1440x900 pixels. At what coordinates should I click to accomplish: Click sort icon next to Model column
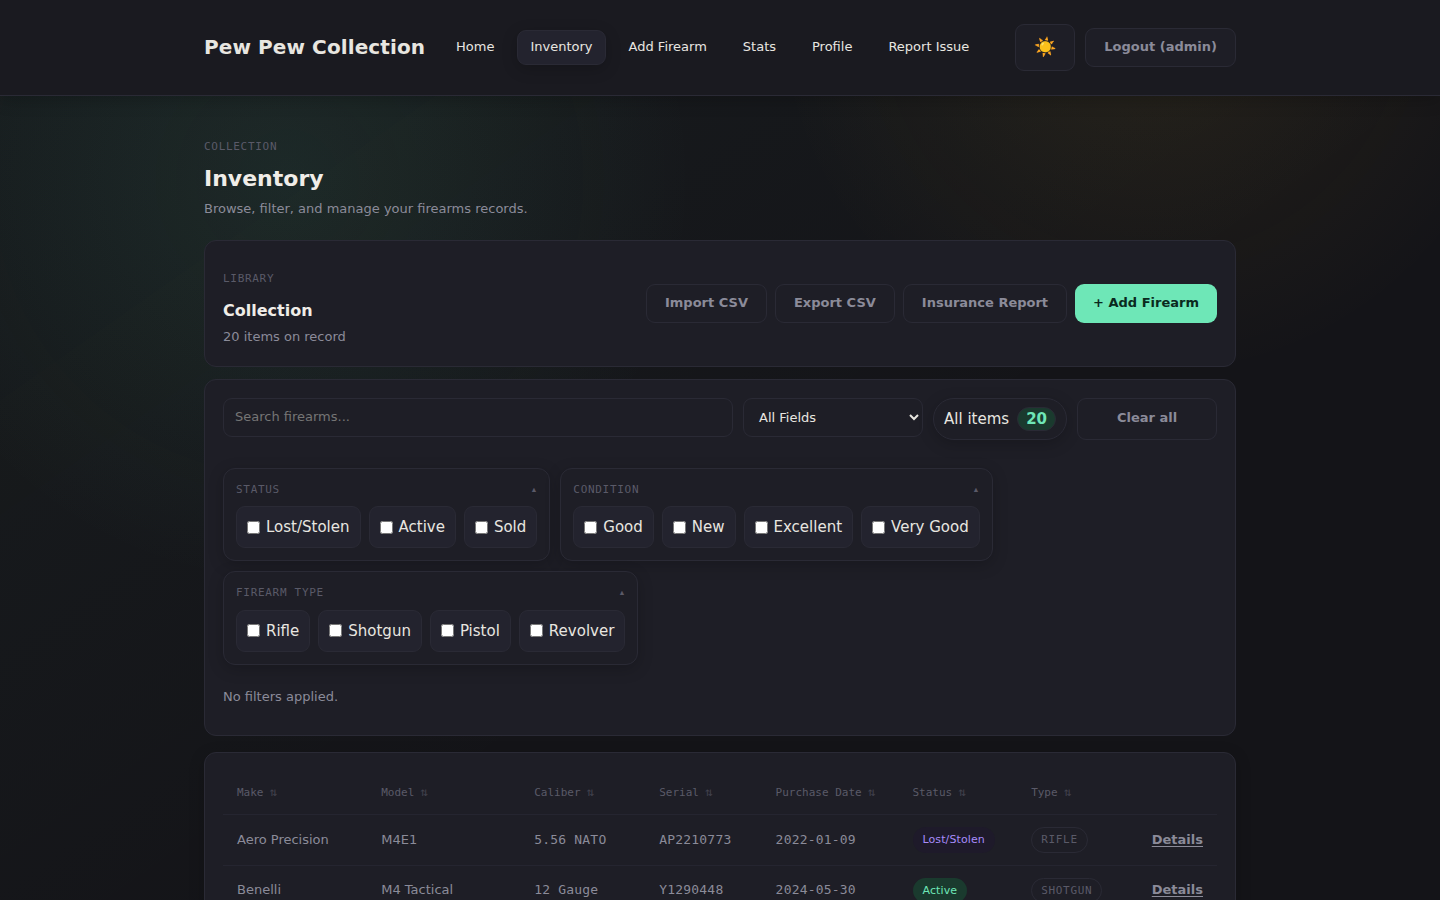click(424, 793)
